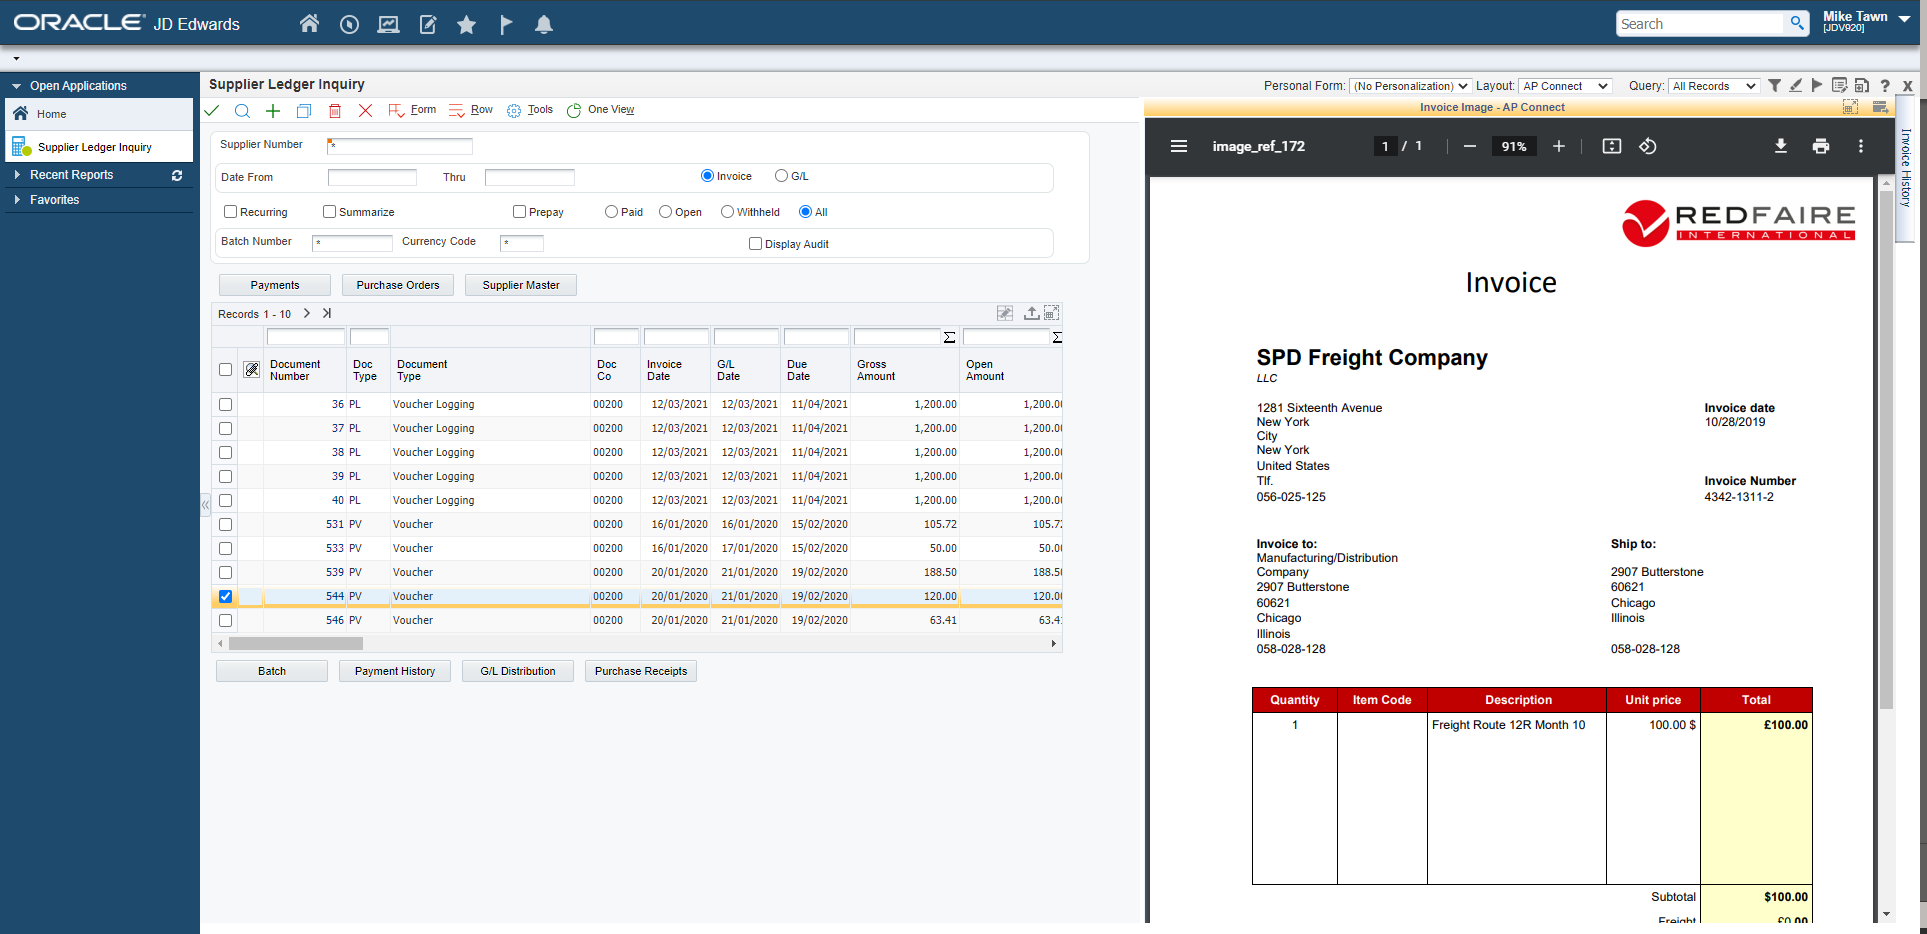
Task: Click the Home icon in top bar
Action: (309, 24)
